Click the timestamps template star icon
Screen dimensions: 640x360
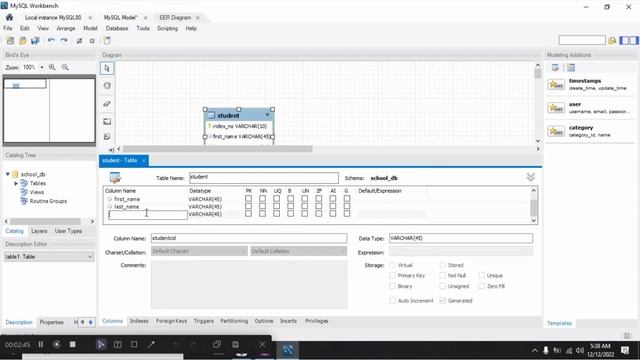click(556, 84)
